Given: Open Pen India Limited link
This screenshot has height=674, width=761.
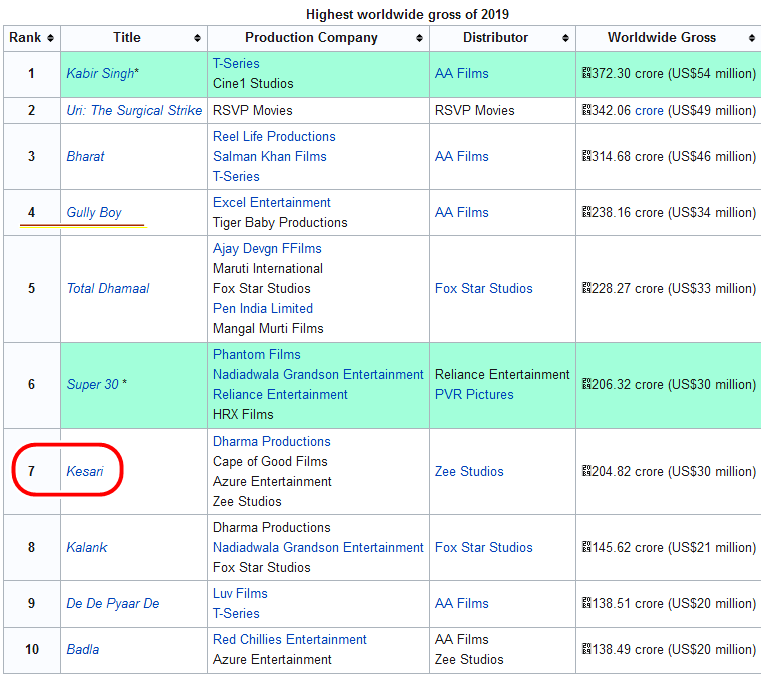Looking at the screenshot, I should (x=263, y=308).
